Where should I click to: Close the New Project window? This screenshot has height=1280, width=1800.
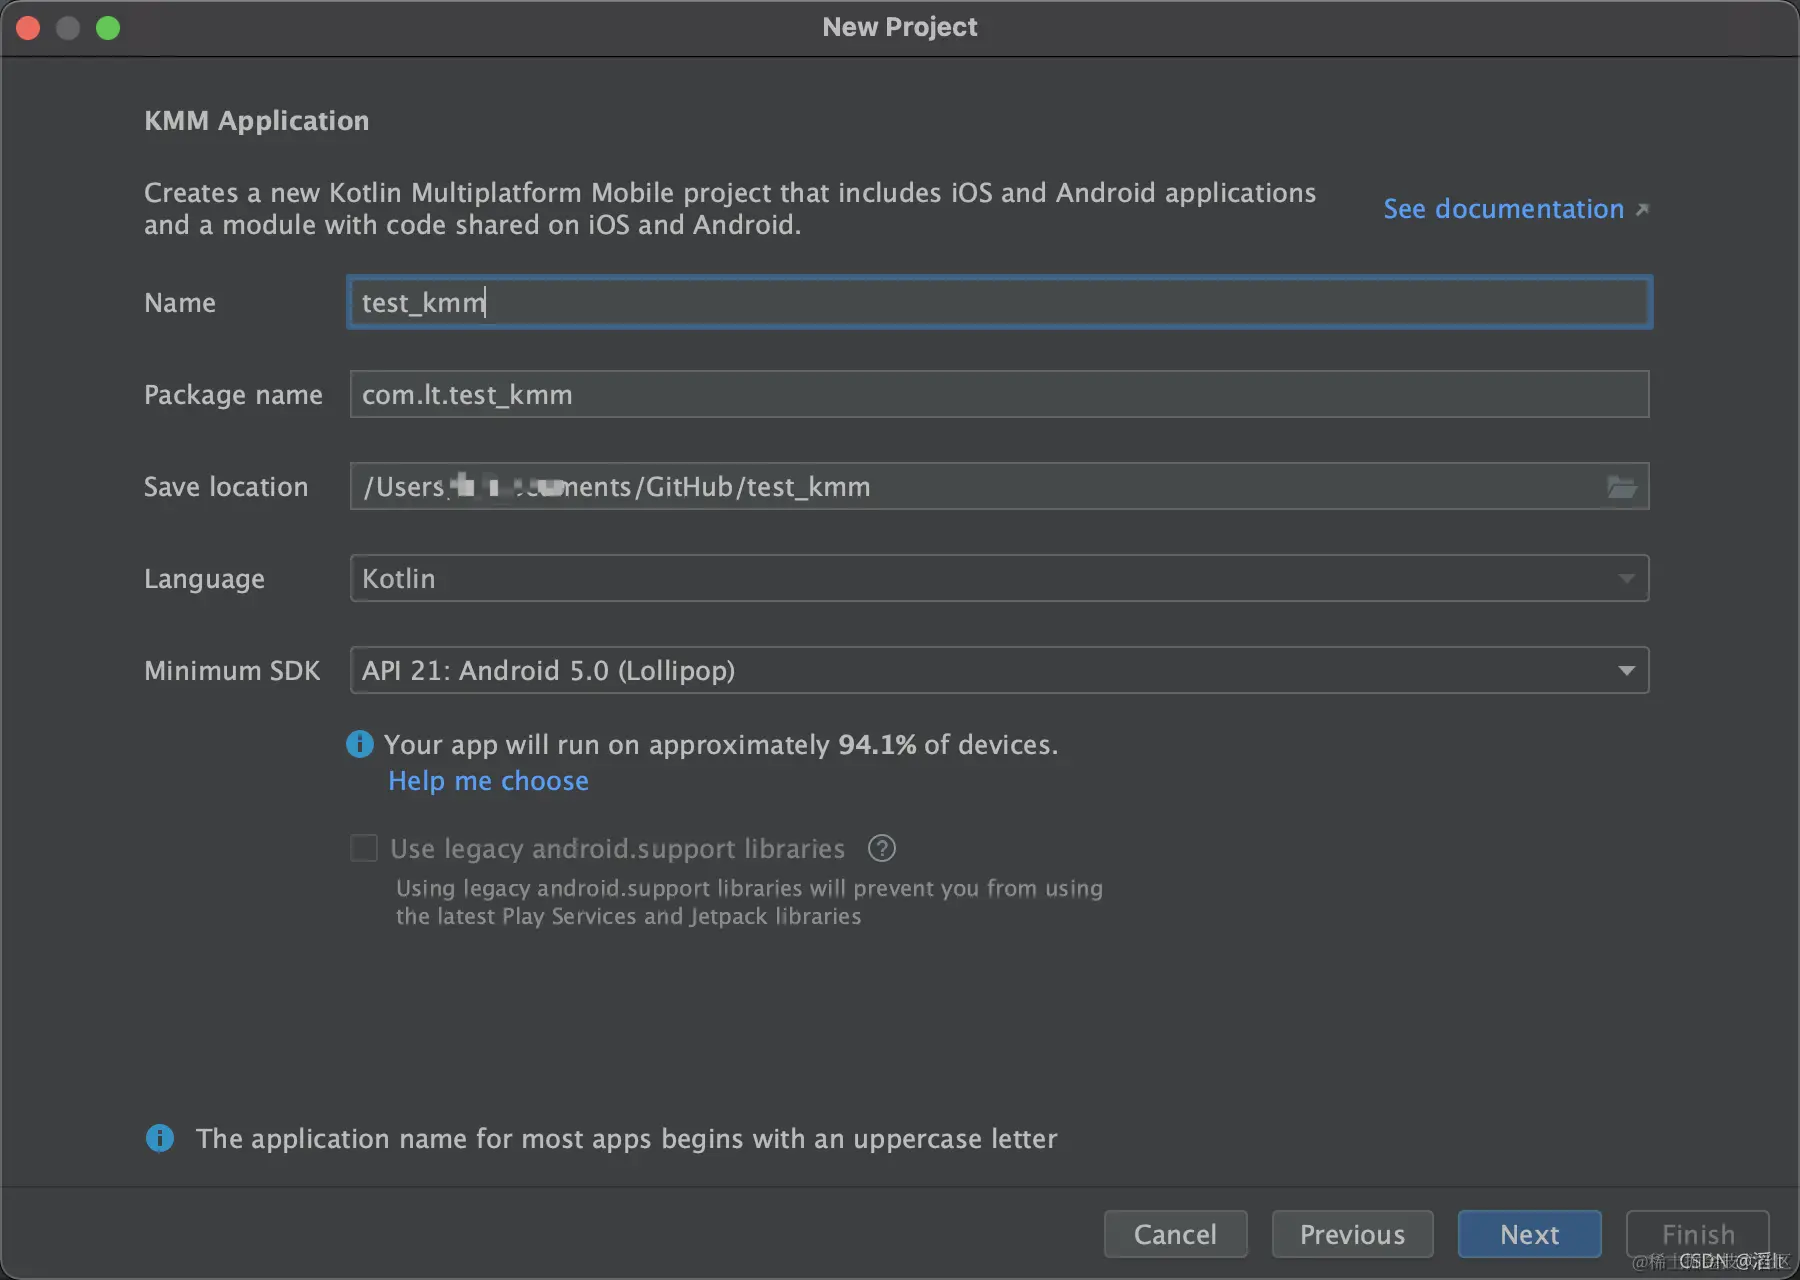[28, 28]
